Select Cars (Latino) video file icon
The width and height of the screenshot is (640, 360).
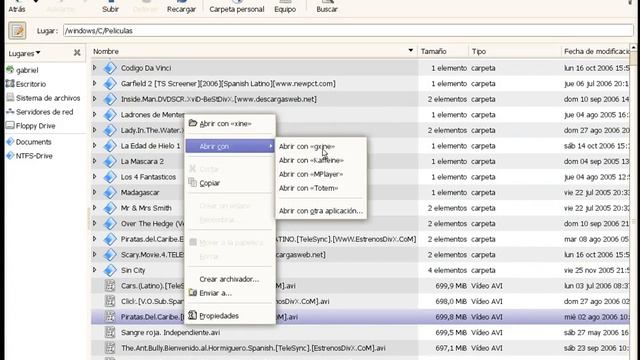110,286
